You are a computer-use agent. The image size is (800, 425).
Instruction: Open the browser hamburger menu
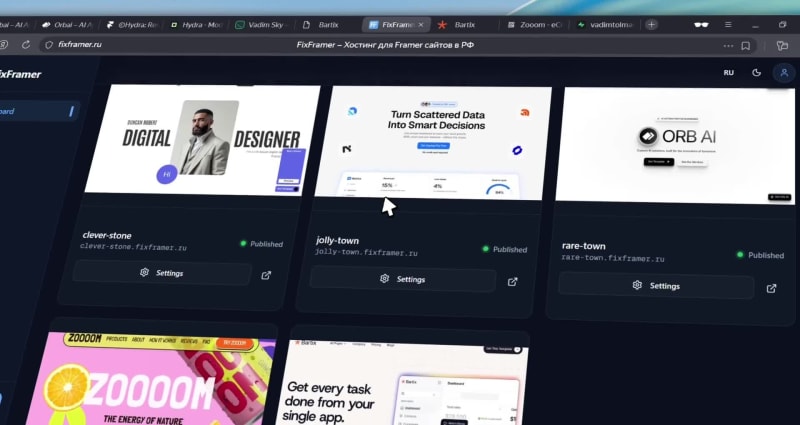[x=729, y=24]
